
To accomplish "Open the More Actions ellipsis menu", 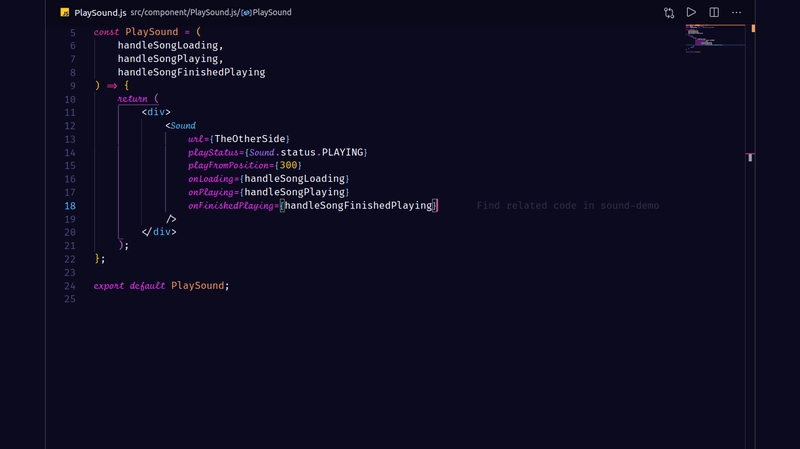I will pos(737,13).
